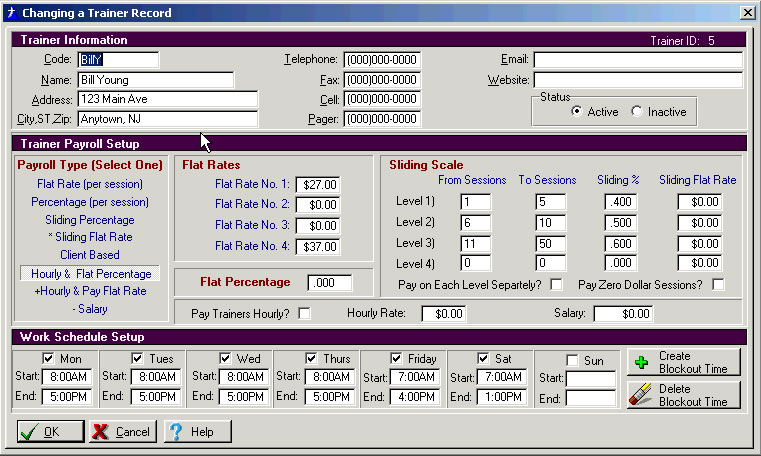Close the Trainer Record dialog window
The width and height of the screenshot is (761, 456).
click(746, 12)
